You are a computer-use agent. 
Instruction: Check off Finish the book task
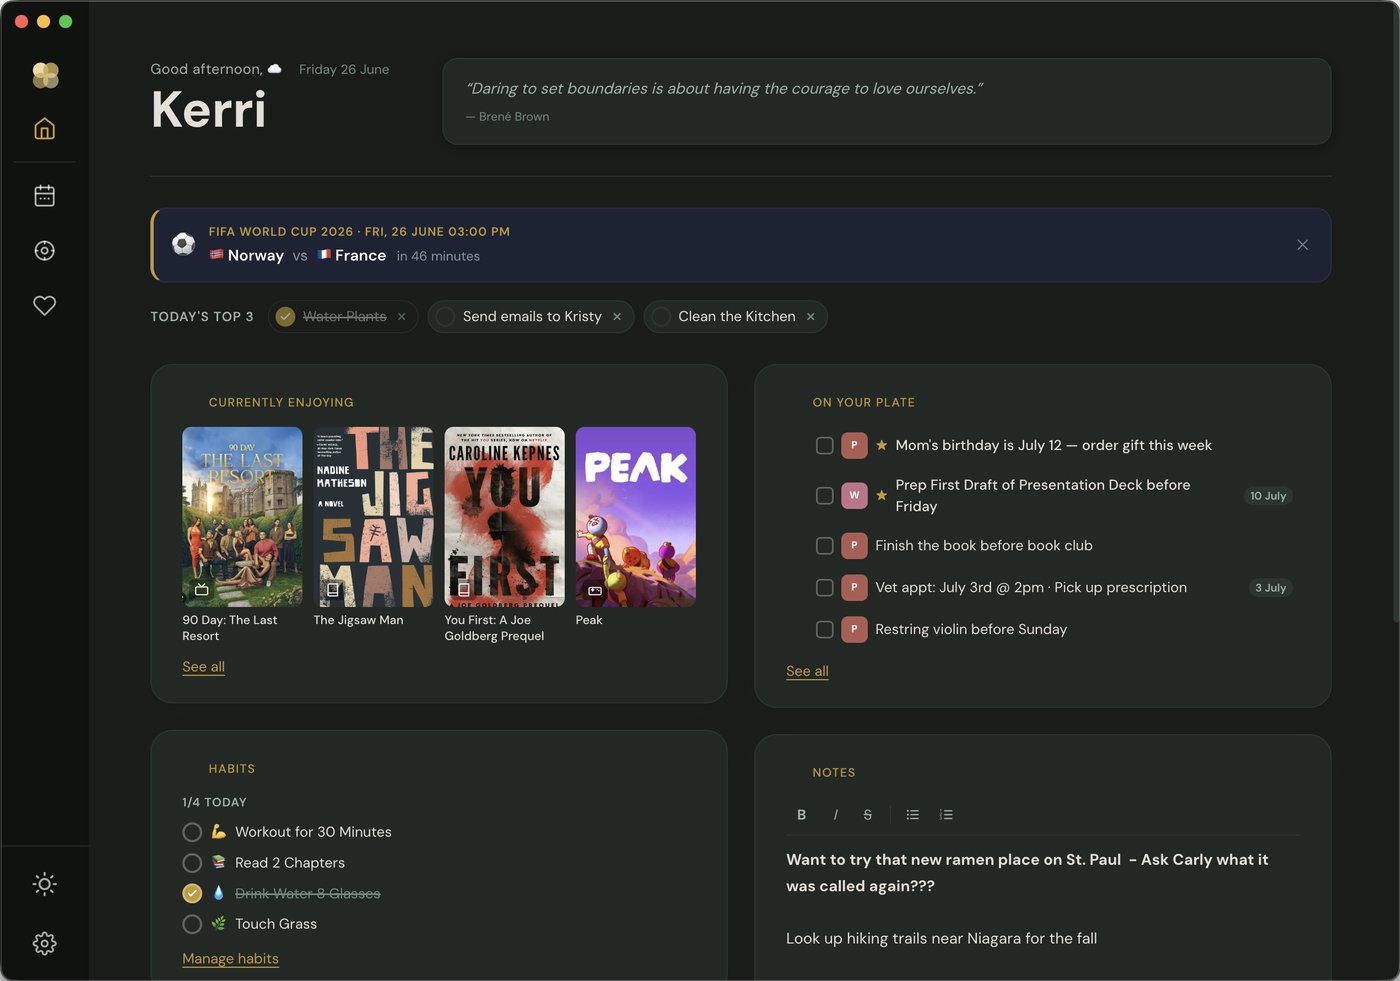[824, 546]
